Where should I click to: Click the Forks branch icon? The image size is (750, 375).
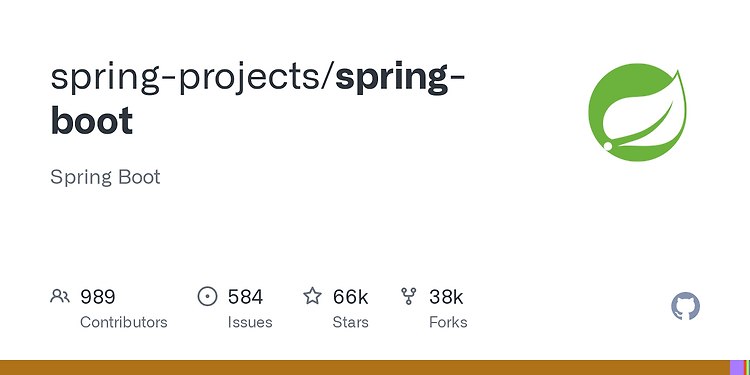click(408, 296)
